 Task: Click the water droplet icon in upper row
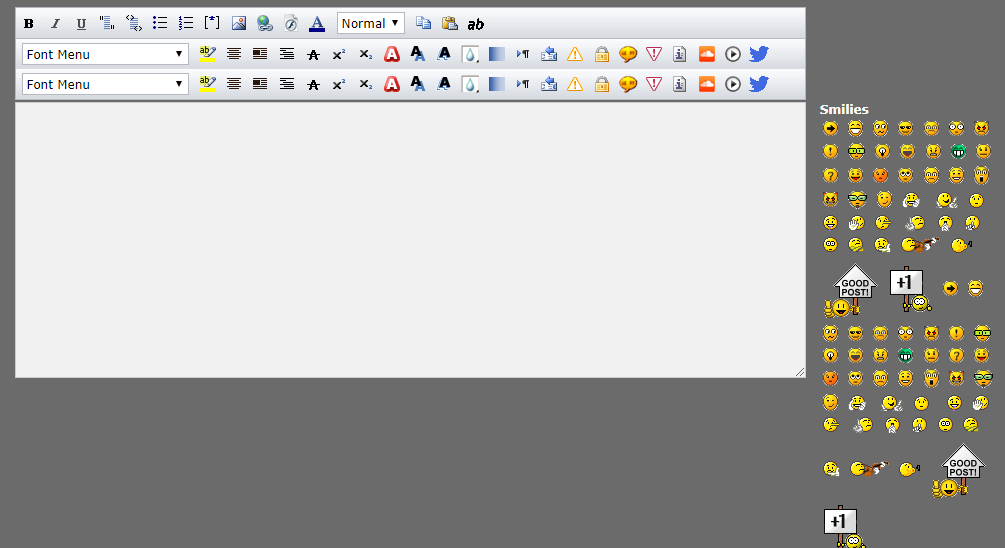pos(470,54)
